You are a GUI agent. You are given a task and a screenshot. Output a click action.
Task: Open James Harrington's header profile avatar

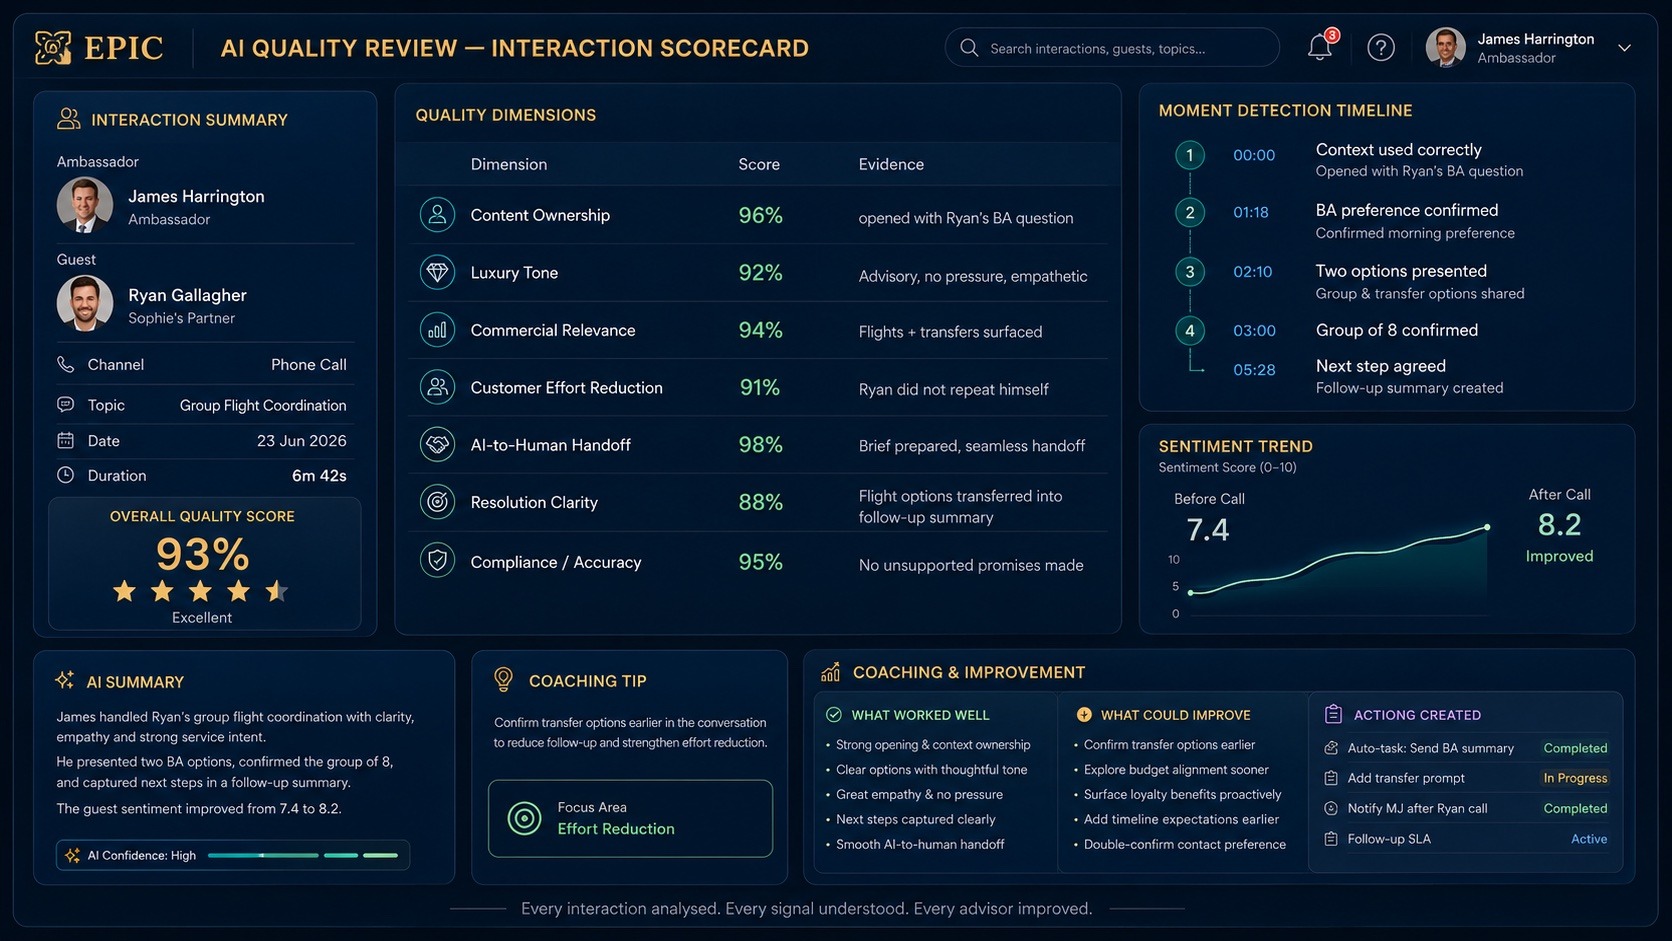click(1445, 47)
